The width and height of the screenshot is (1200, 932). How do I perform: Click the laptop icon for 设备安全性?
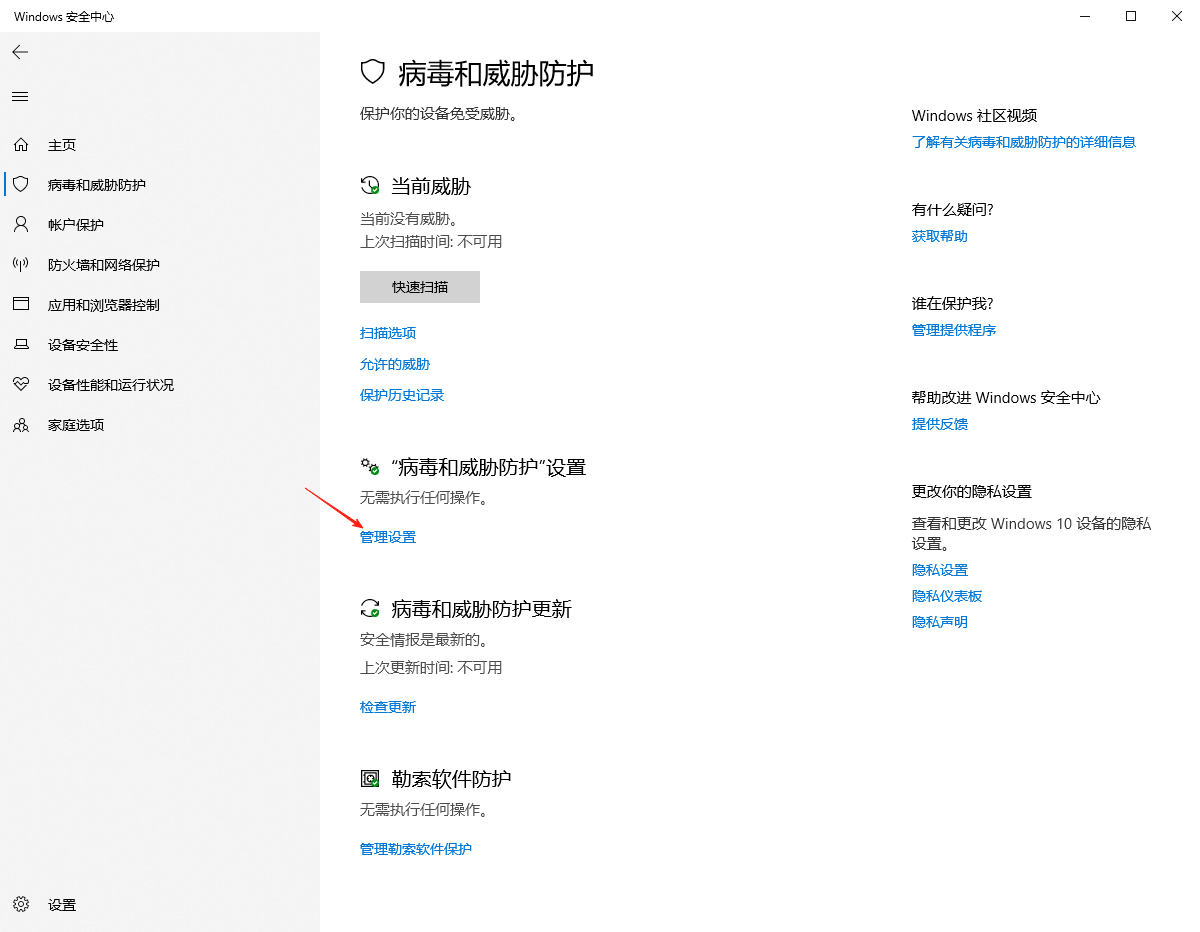click(21, 345)
